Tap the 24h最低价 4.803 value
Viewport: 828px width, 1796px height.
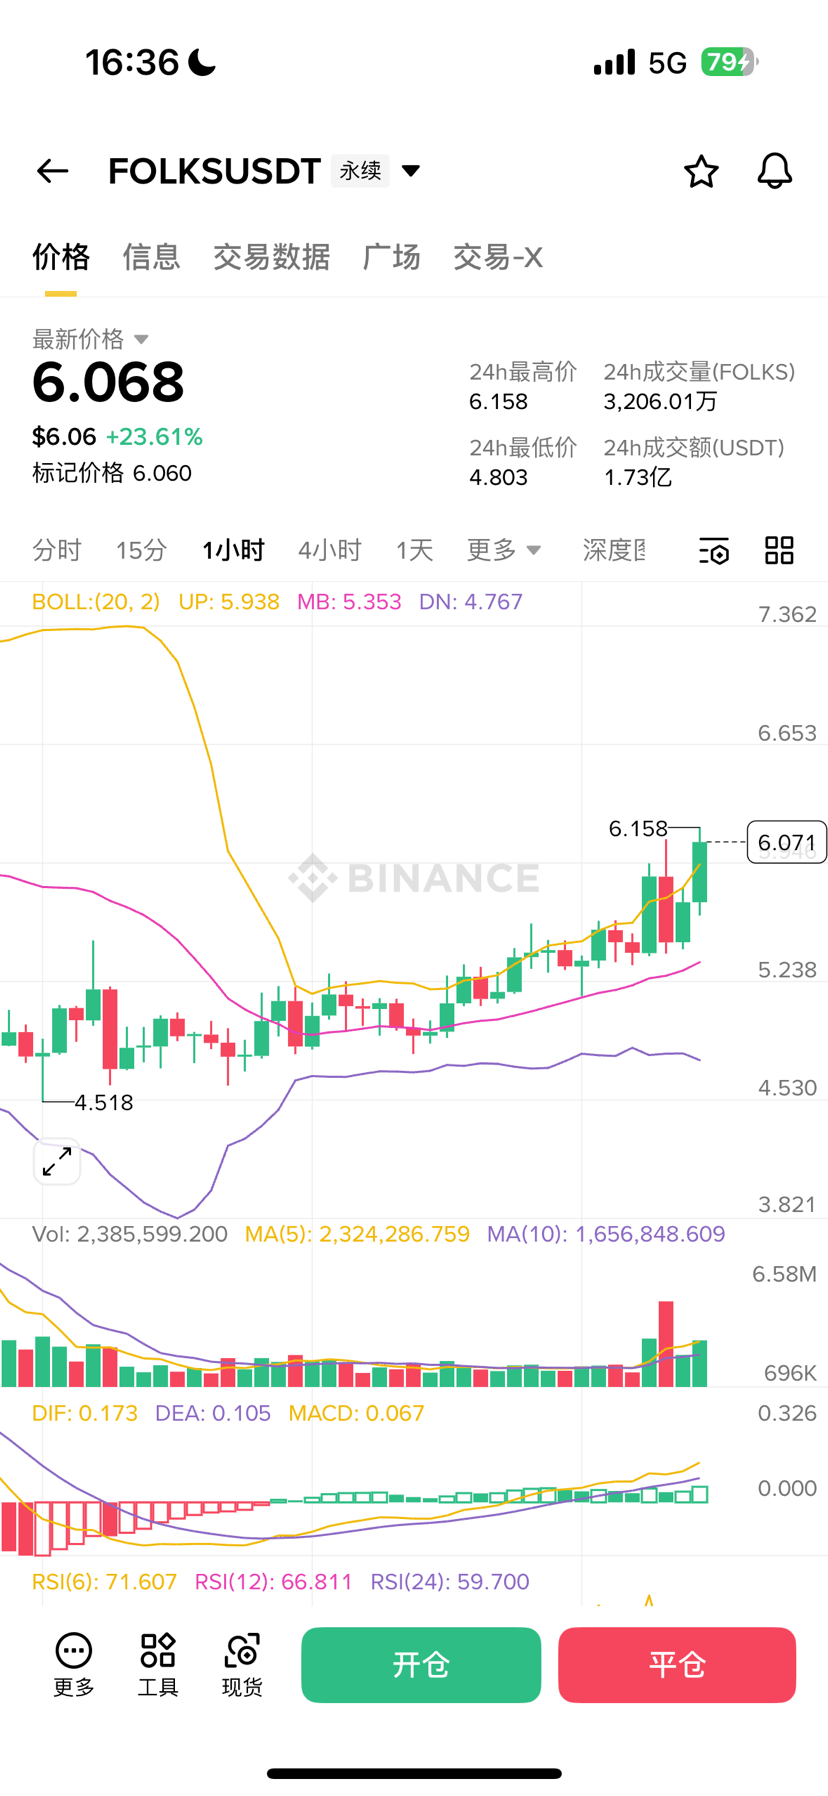click(x=498, y=477)
